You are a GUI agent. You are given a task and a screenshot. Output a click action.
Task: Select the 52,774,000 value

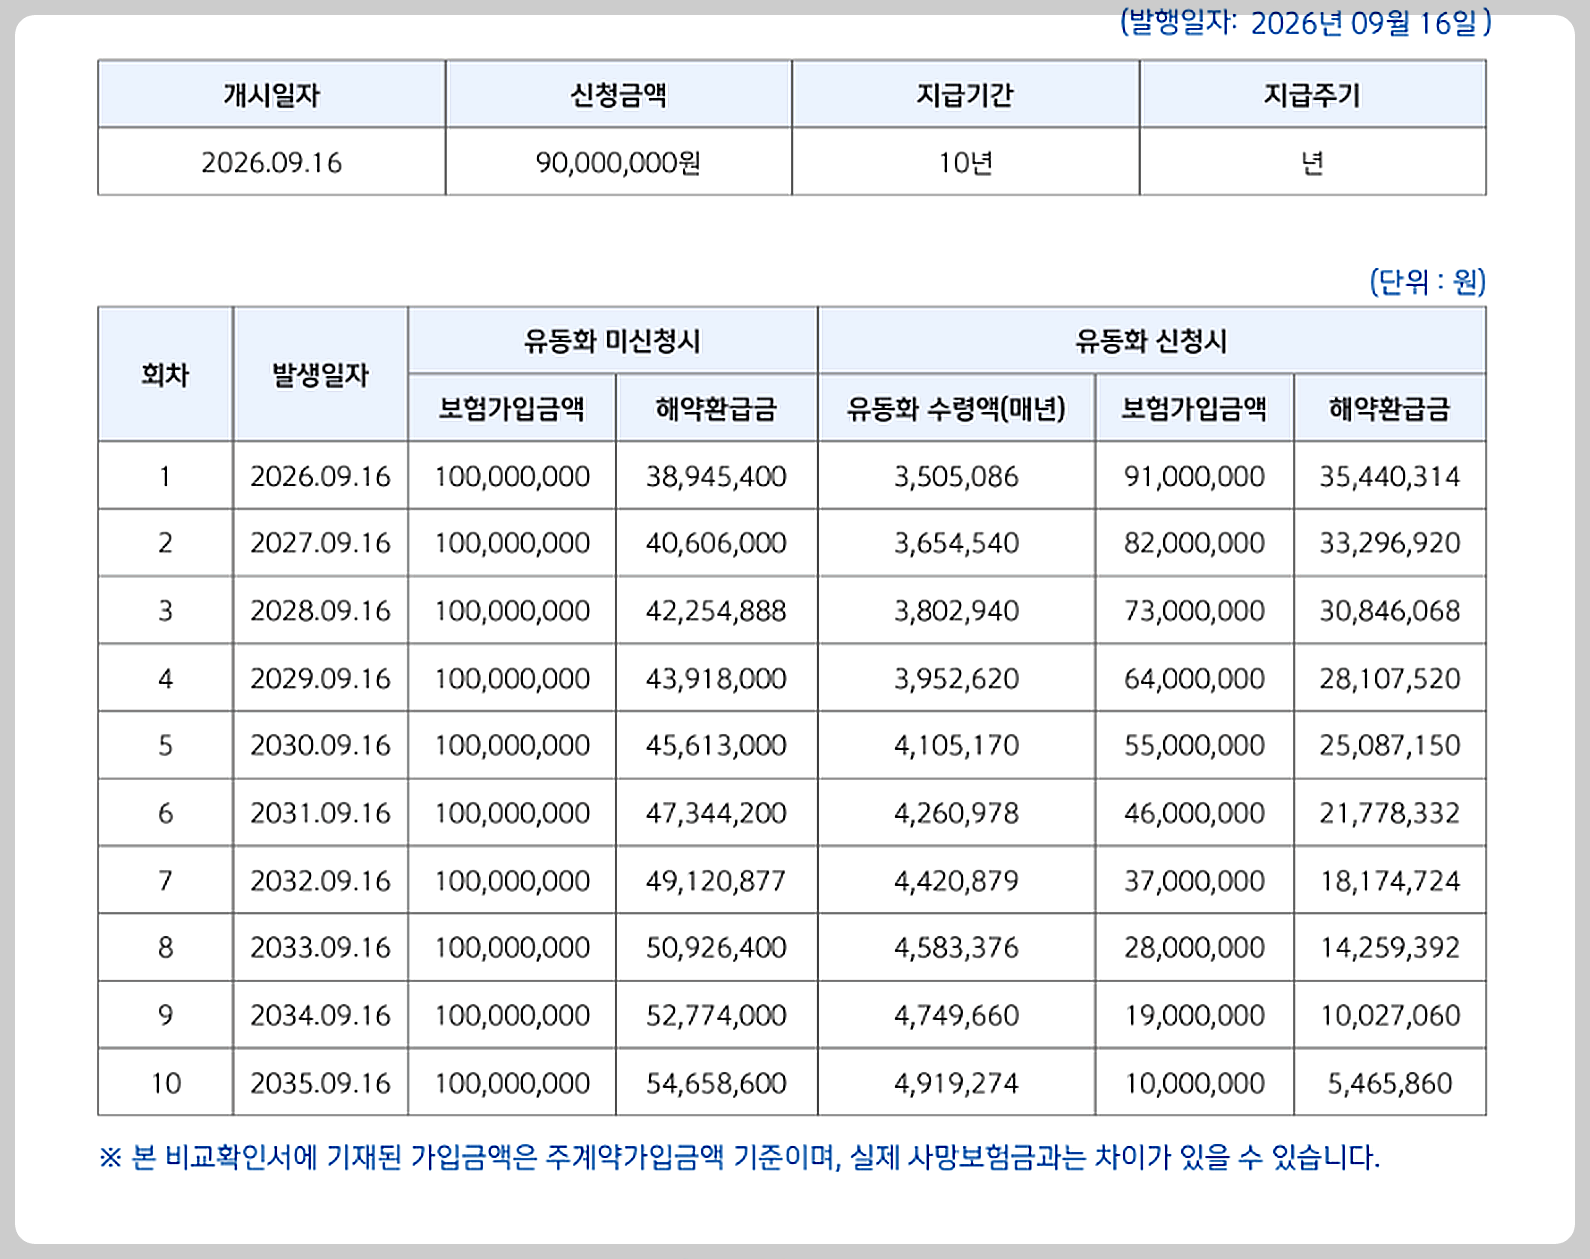coord(716,1015)
